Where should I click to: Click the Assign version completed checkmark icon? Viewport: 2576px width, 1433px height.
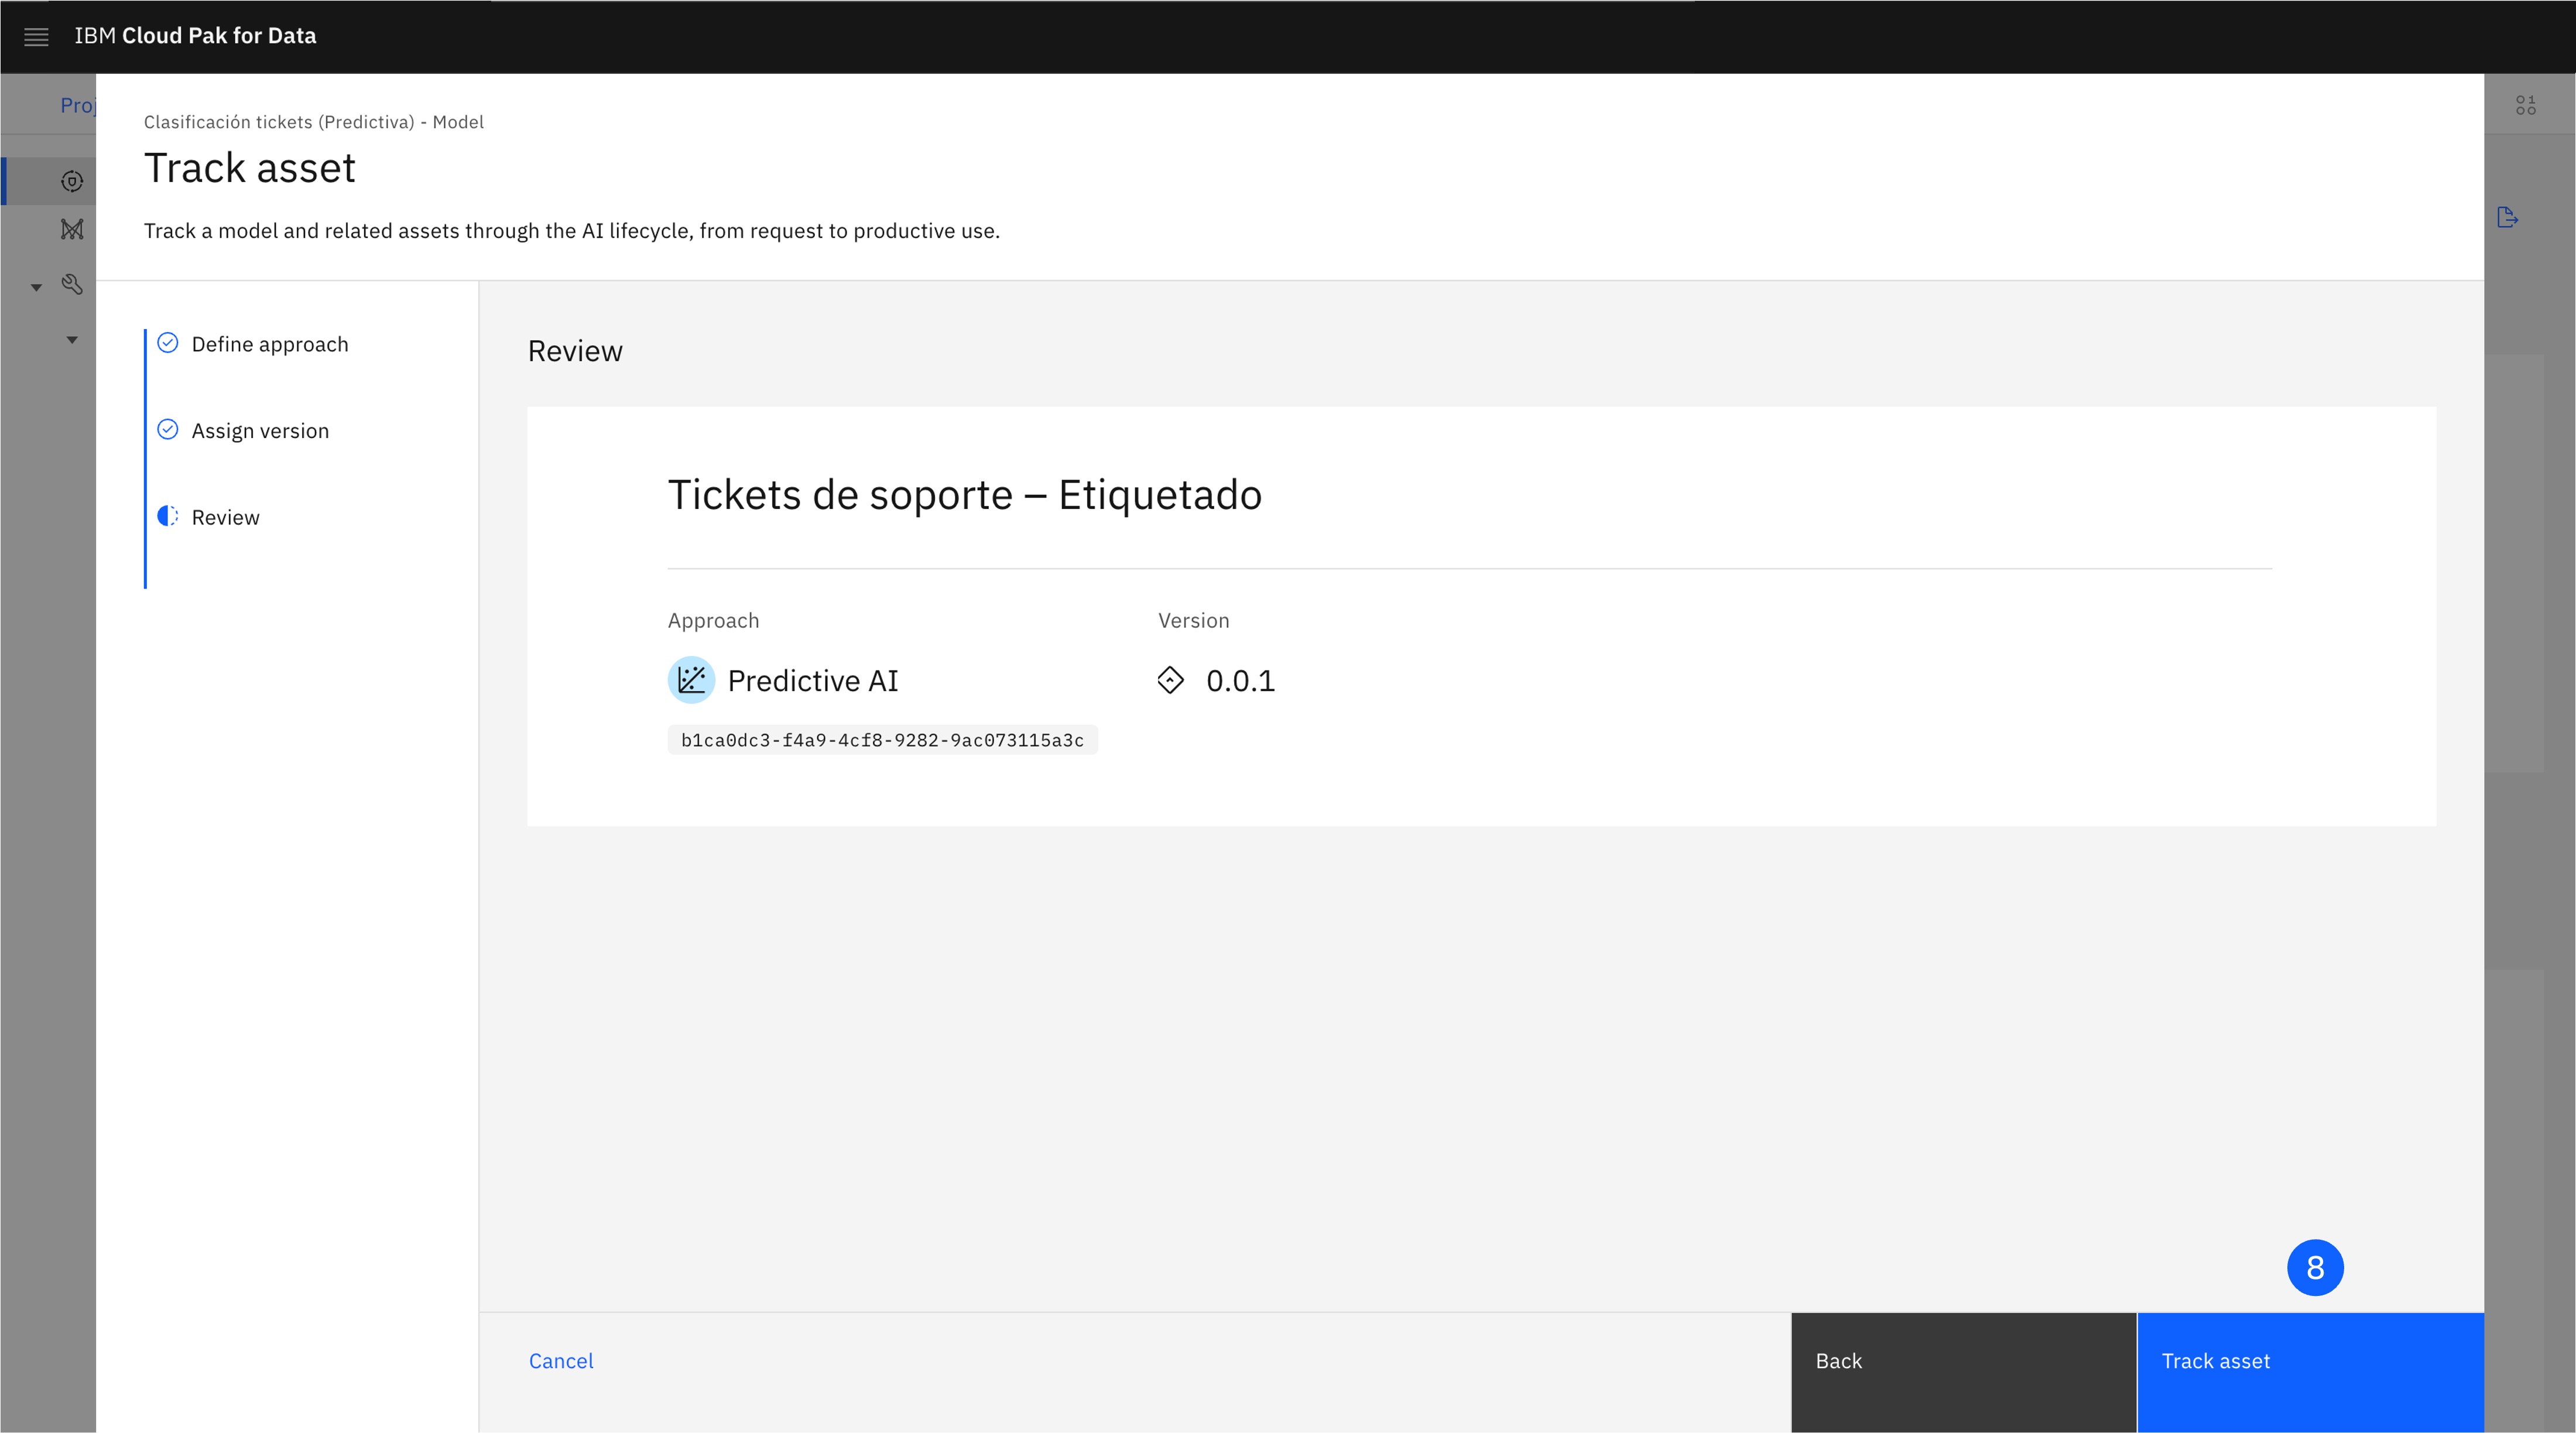tap(168, 430)
